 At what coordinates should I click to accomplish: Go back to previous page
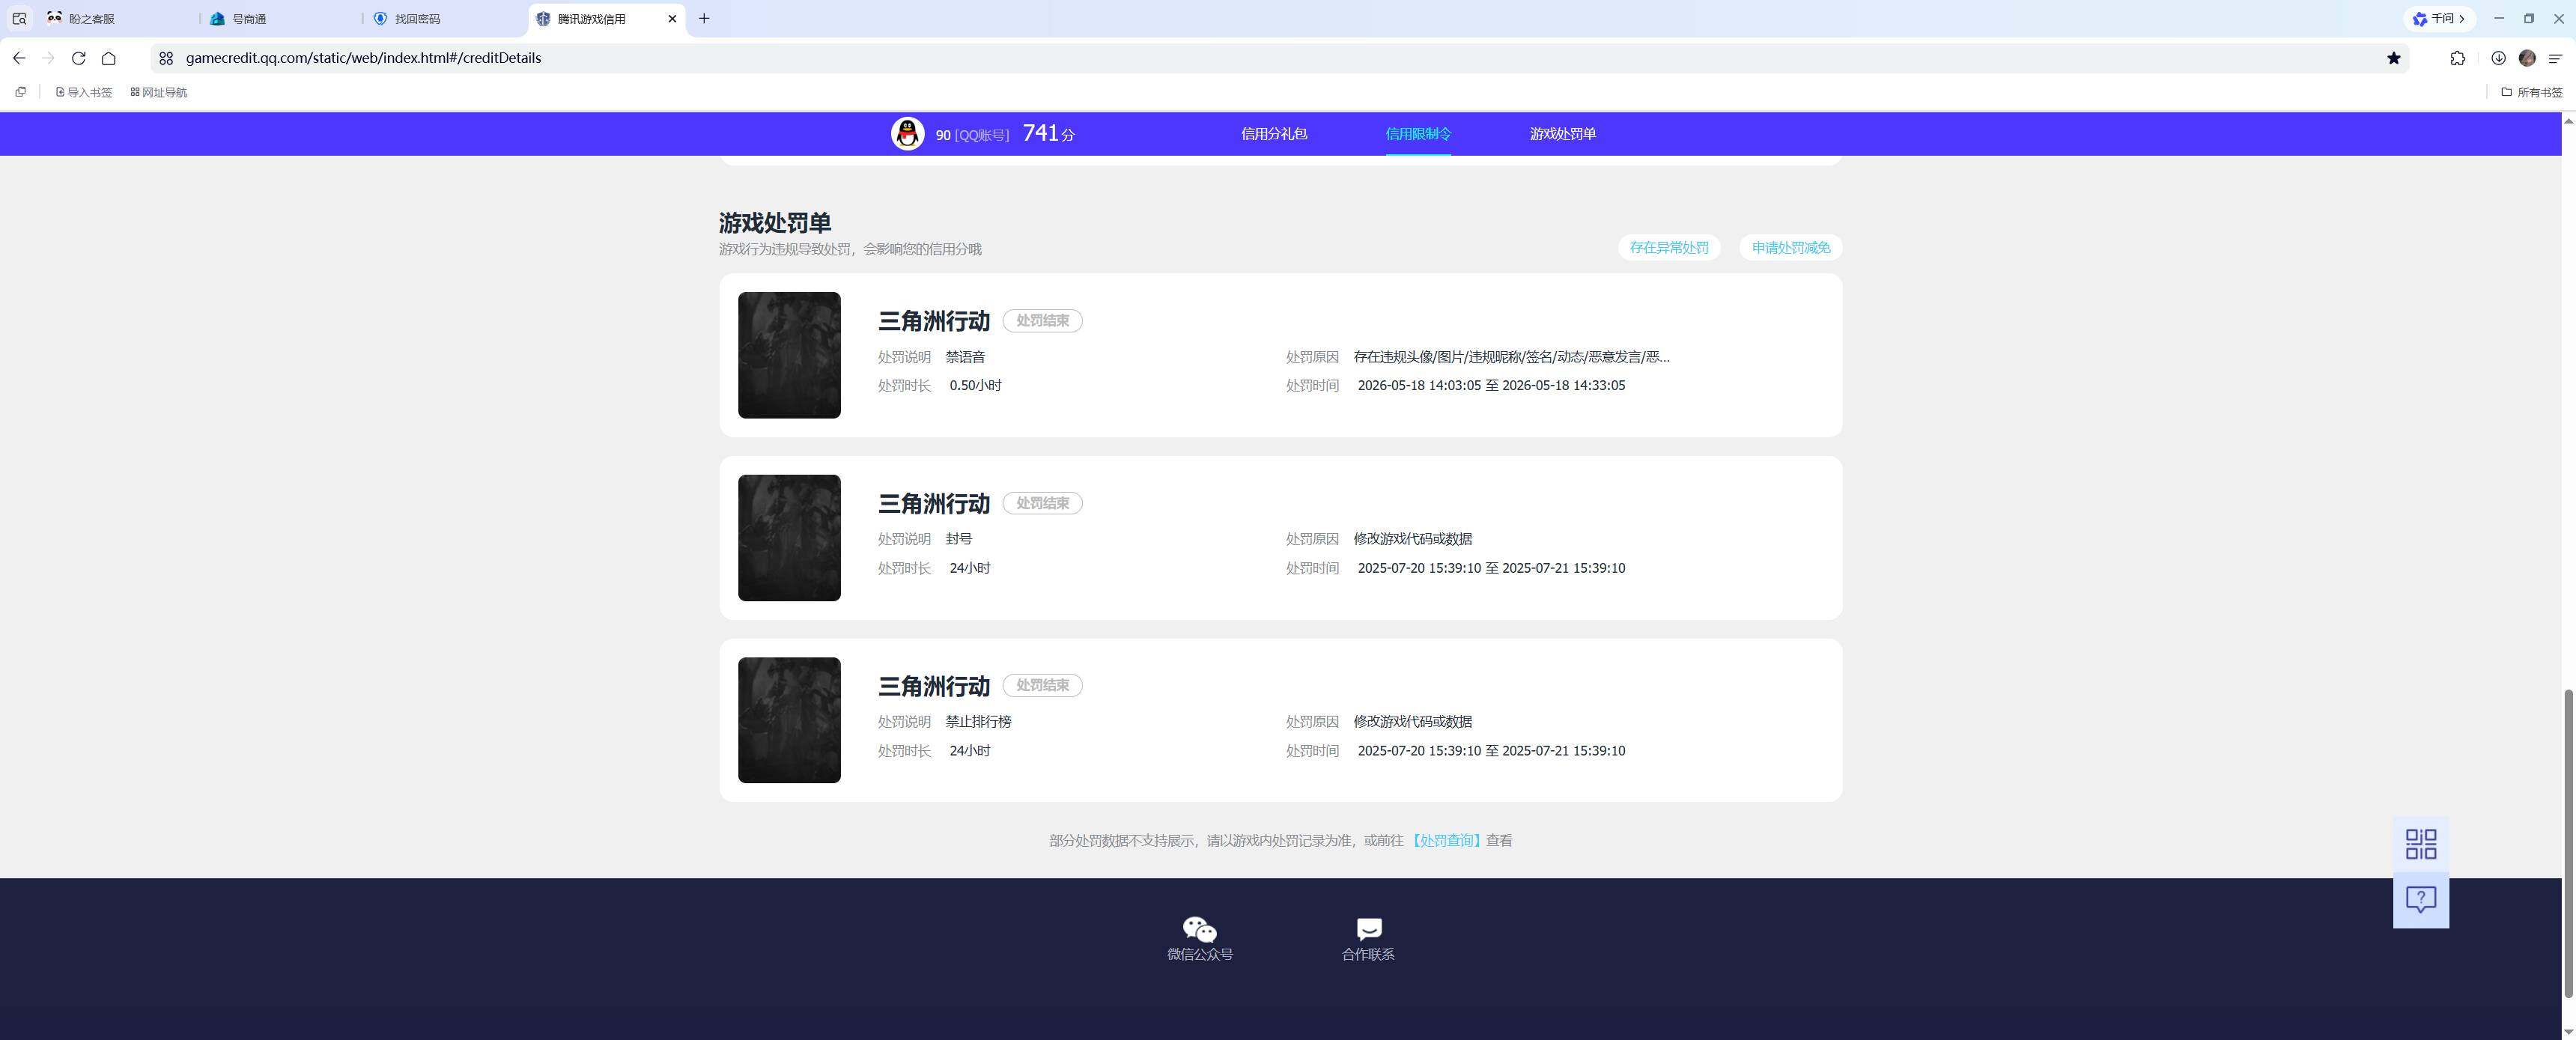tap(19, 58)
